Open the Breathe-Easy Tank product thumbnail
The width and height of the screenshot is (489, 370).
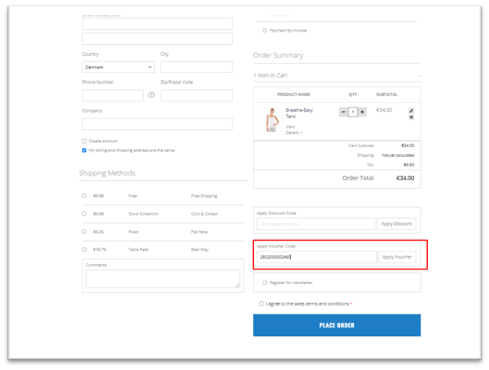pos(271,119)
